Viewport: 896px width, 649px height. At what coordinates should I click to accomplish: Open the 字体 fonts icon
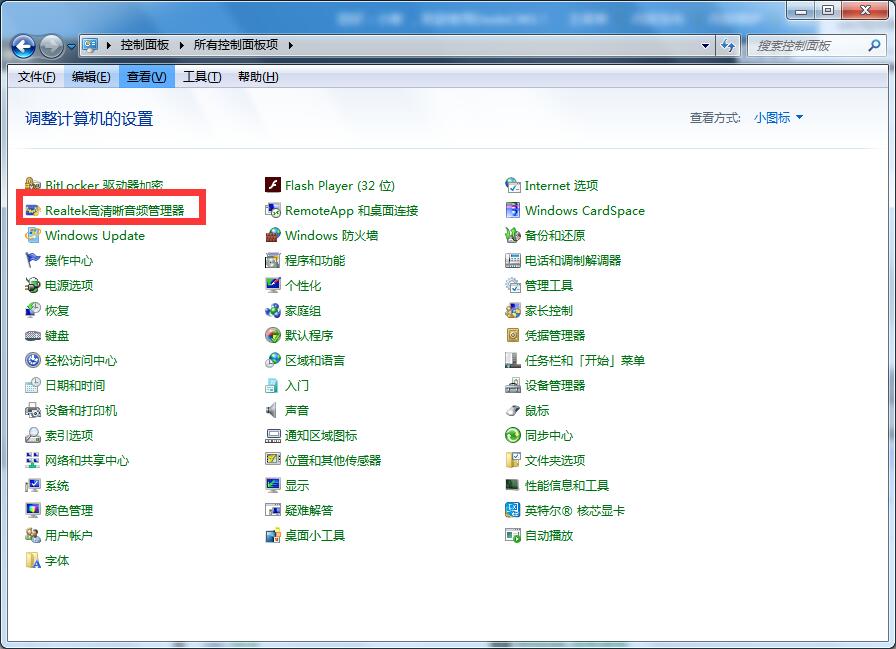(x=33, y=560)
